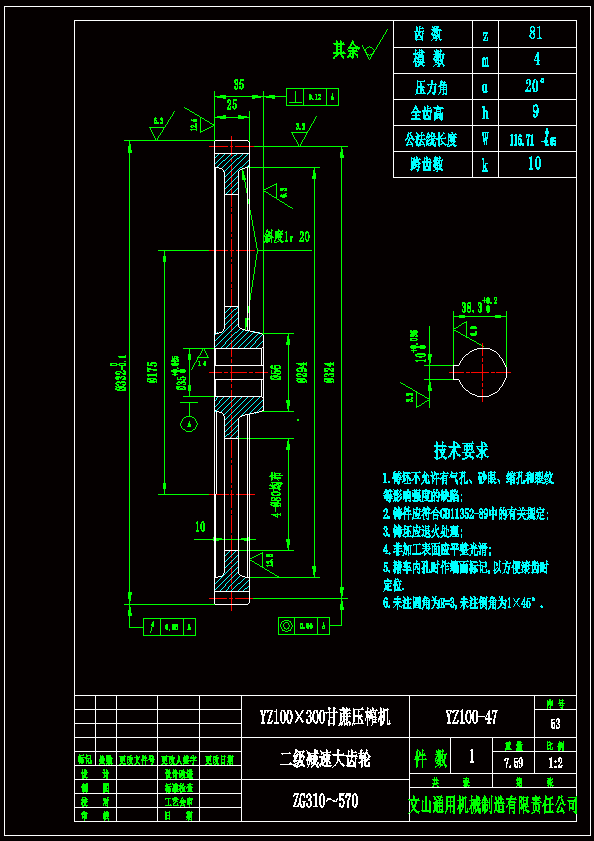Viewport: 594px width, 841px height.
Task: Select the span tooth count value 10
Action: pyautogui.click(x=534, y=163)
